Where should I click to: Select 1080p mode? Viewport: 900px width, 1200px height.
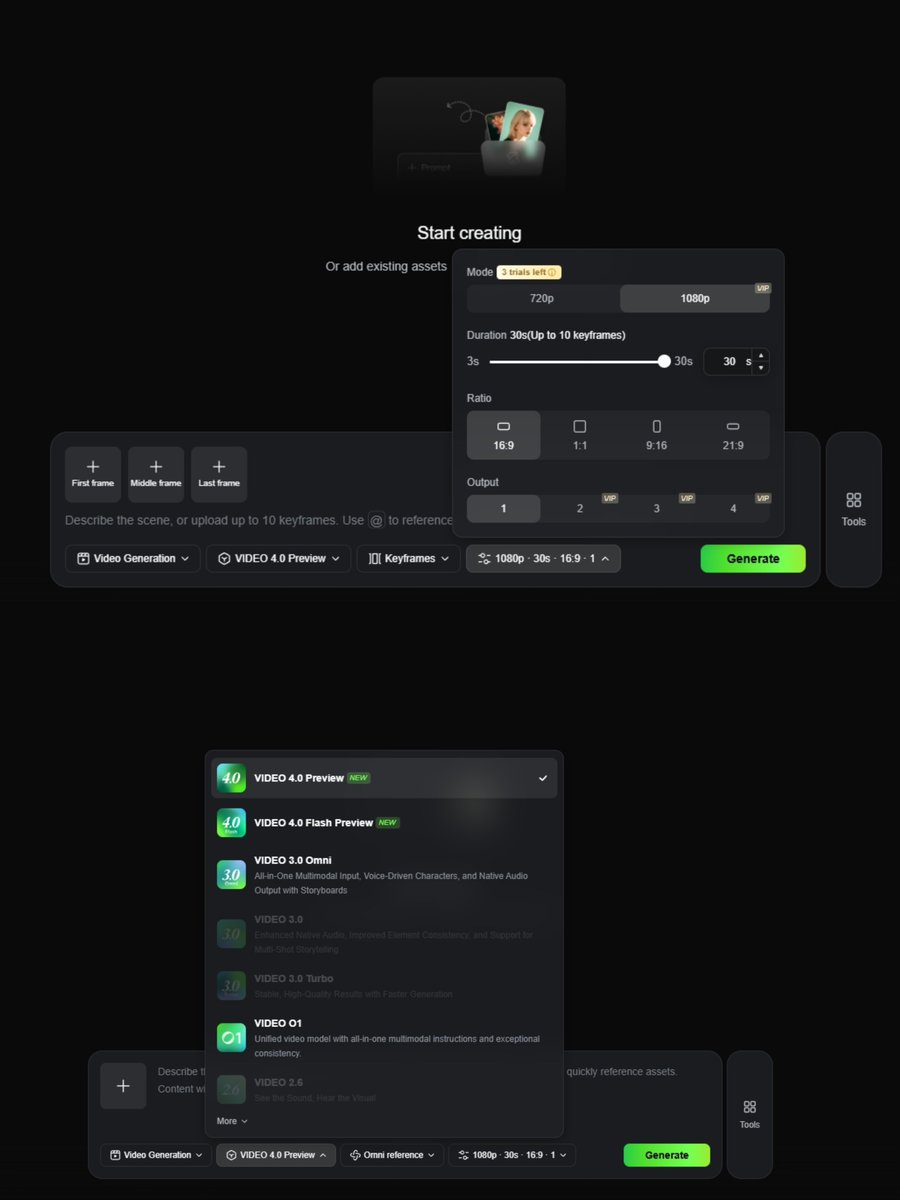pos(695,299)
